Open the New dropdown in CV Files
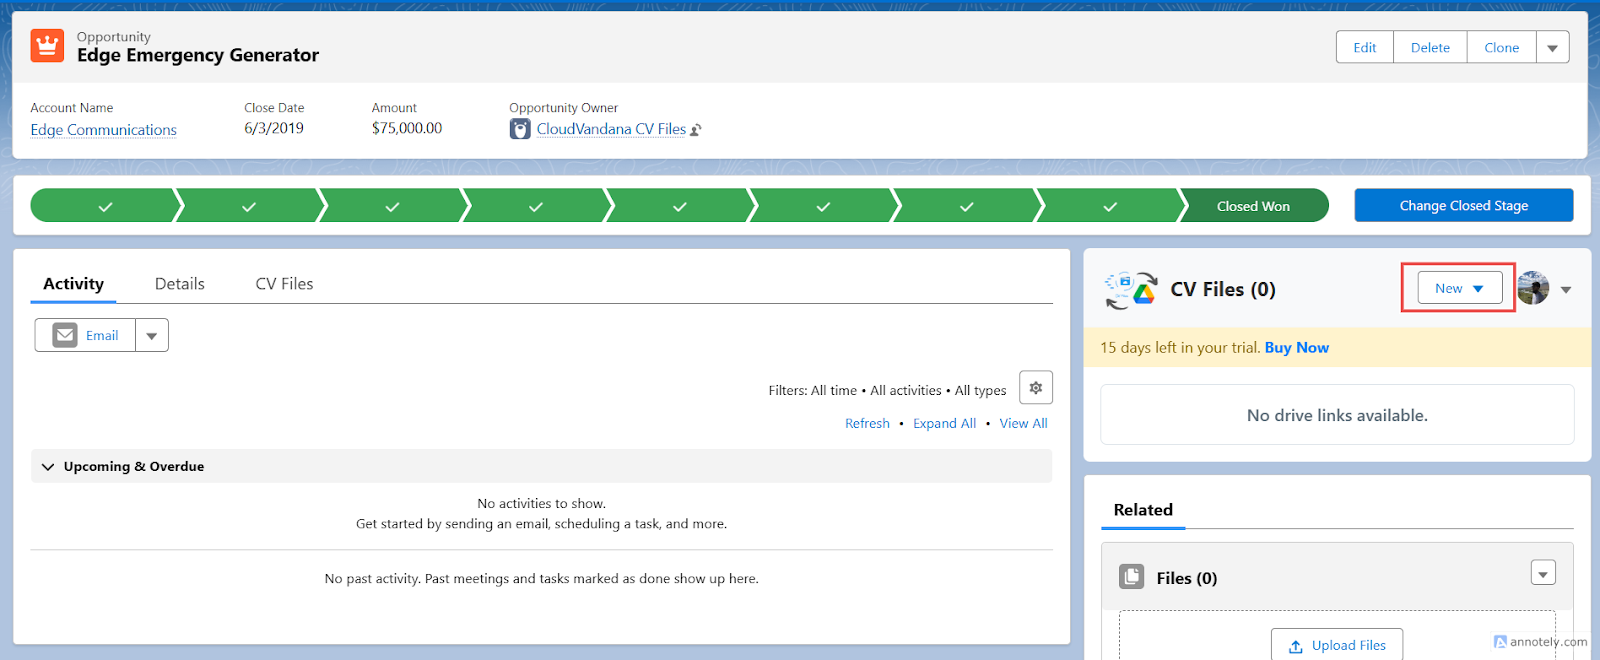Screen dimensions: 1600x660 [x=1460, y=288]
